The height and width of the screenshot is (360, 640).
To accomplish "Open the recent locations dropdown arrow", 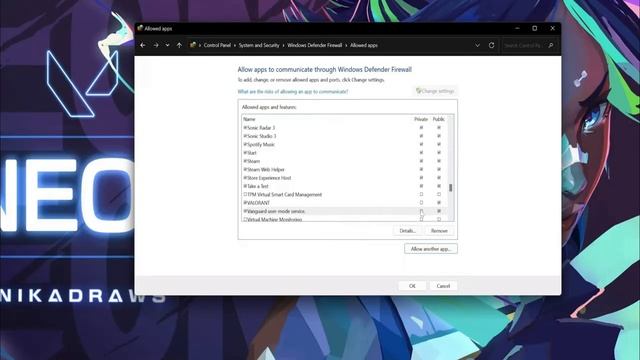I will click(x=167, y=45).
